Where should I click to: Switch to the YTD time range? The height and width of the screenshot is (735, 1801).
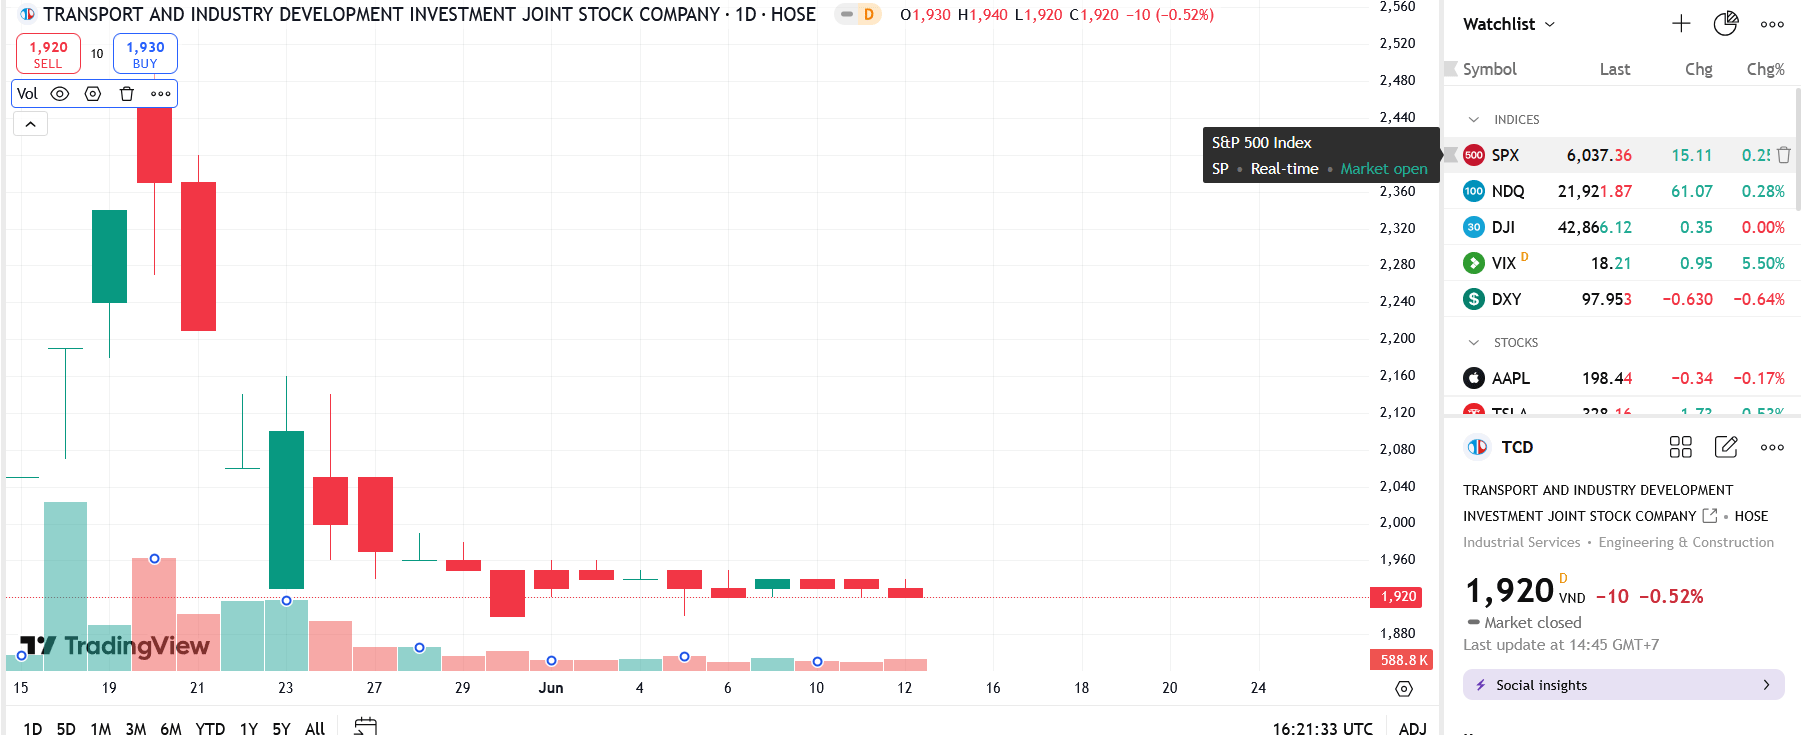(210, 728)
